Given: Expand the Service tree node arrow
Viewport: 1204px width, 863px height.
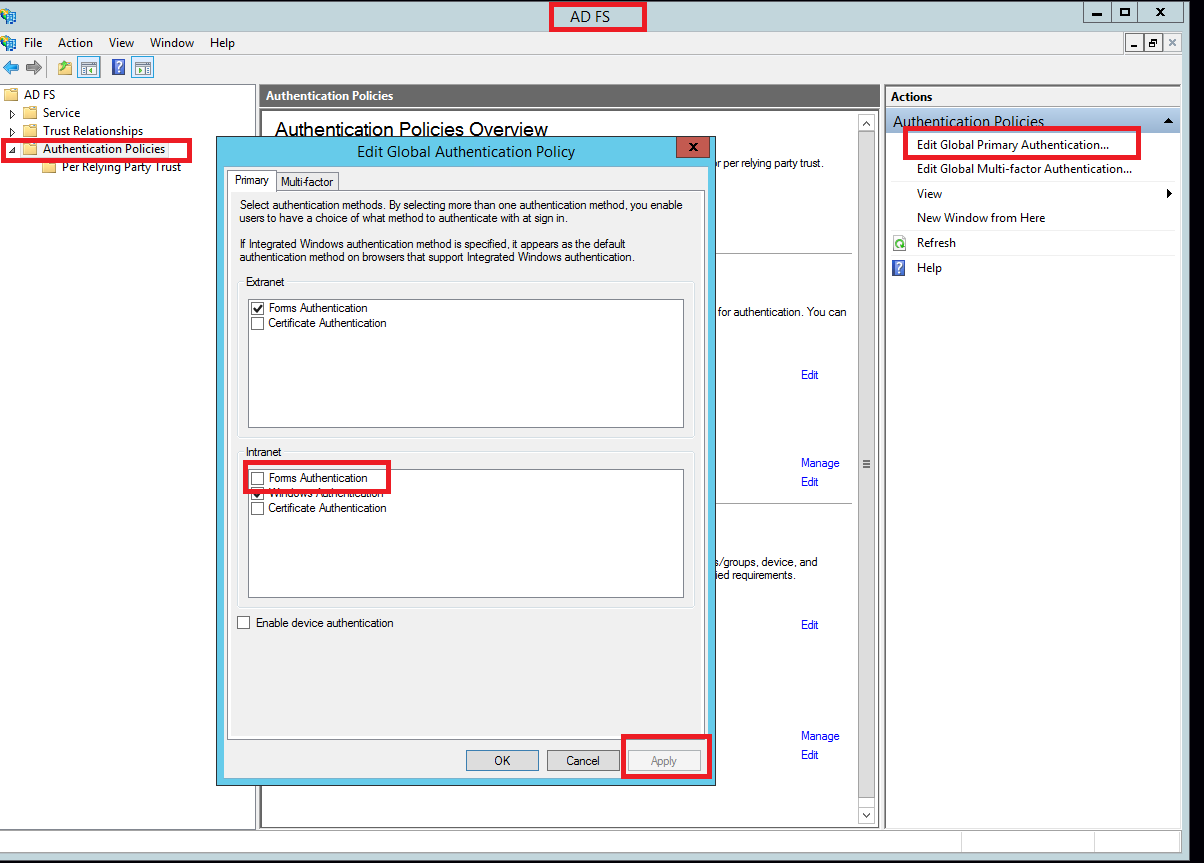Looking at the screenshot, I should pyautogui.click(x=12, y=114).
